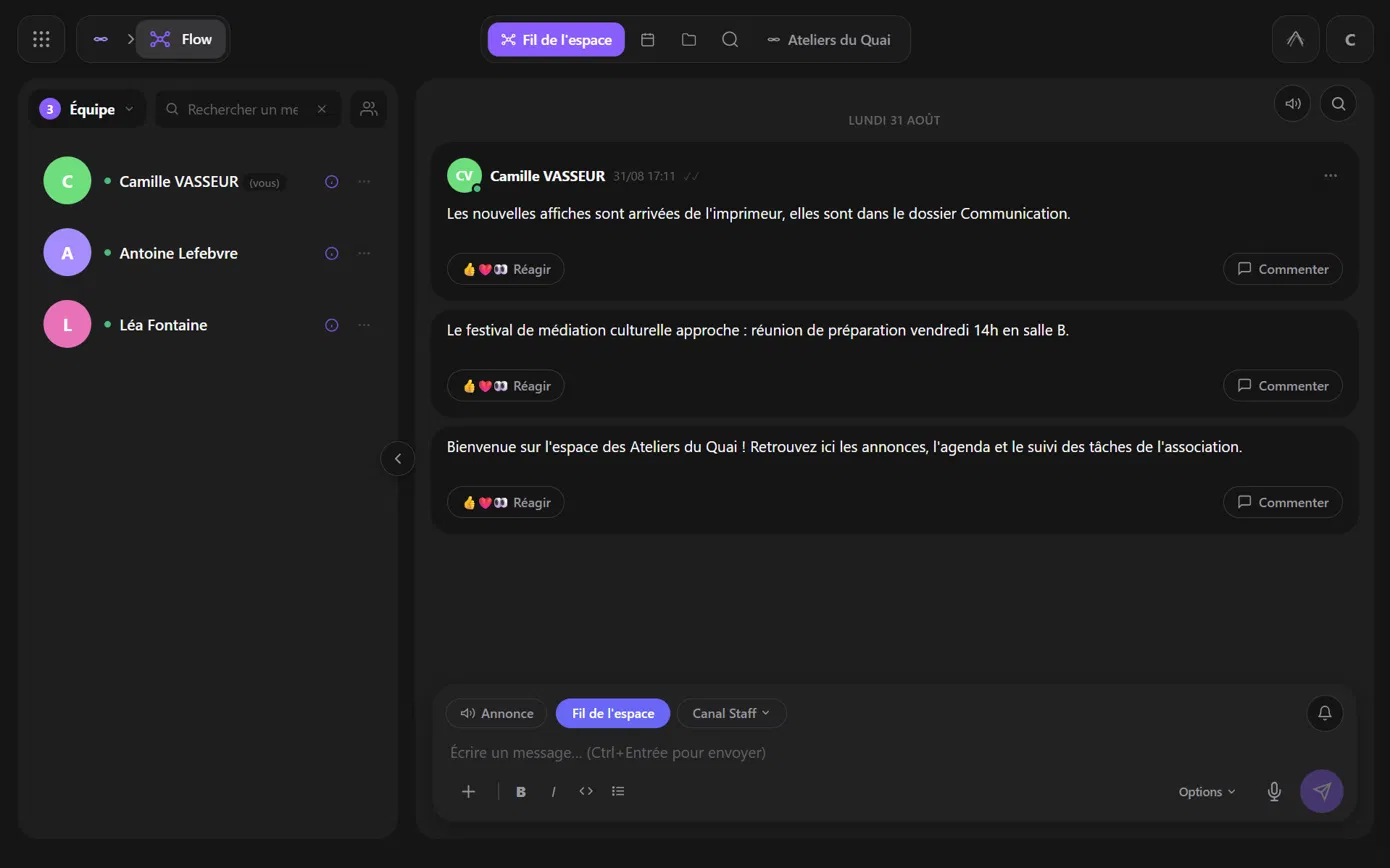Image resolution: width=1390 pixels, height=868 pixels.
Task: Expand the Équipe dropdown
Action: coord(87,109)
